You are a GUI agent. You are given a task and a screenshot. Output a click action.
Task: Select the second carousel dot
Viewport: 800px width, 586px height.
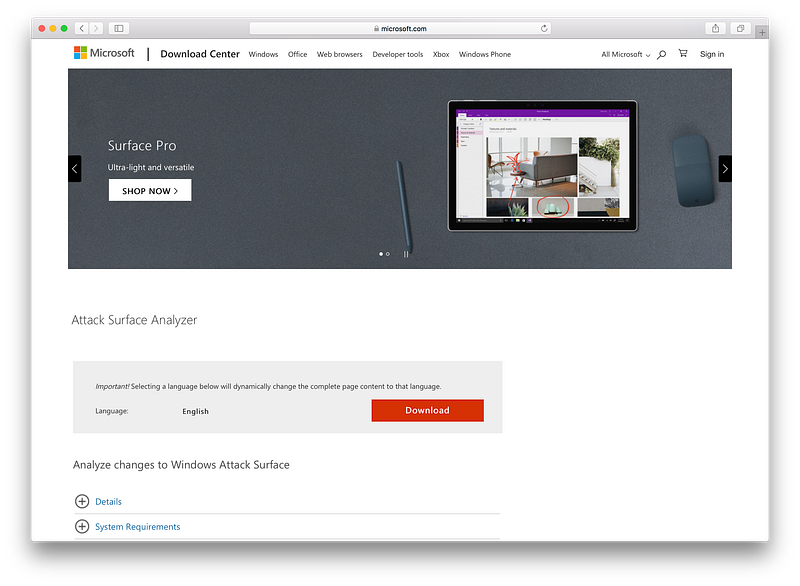pos(388,253)
